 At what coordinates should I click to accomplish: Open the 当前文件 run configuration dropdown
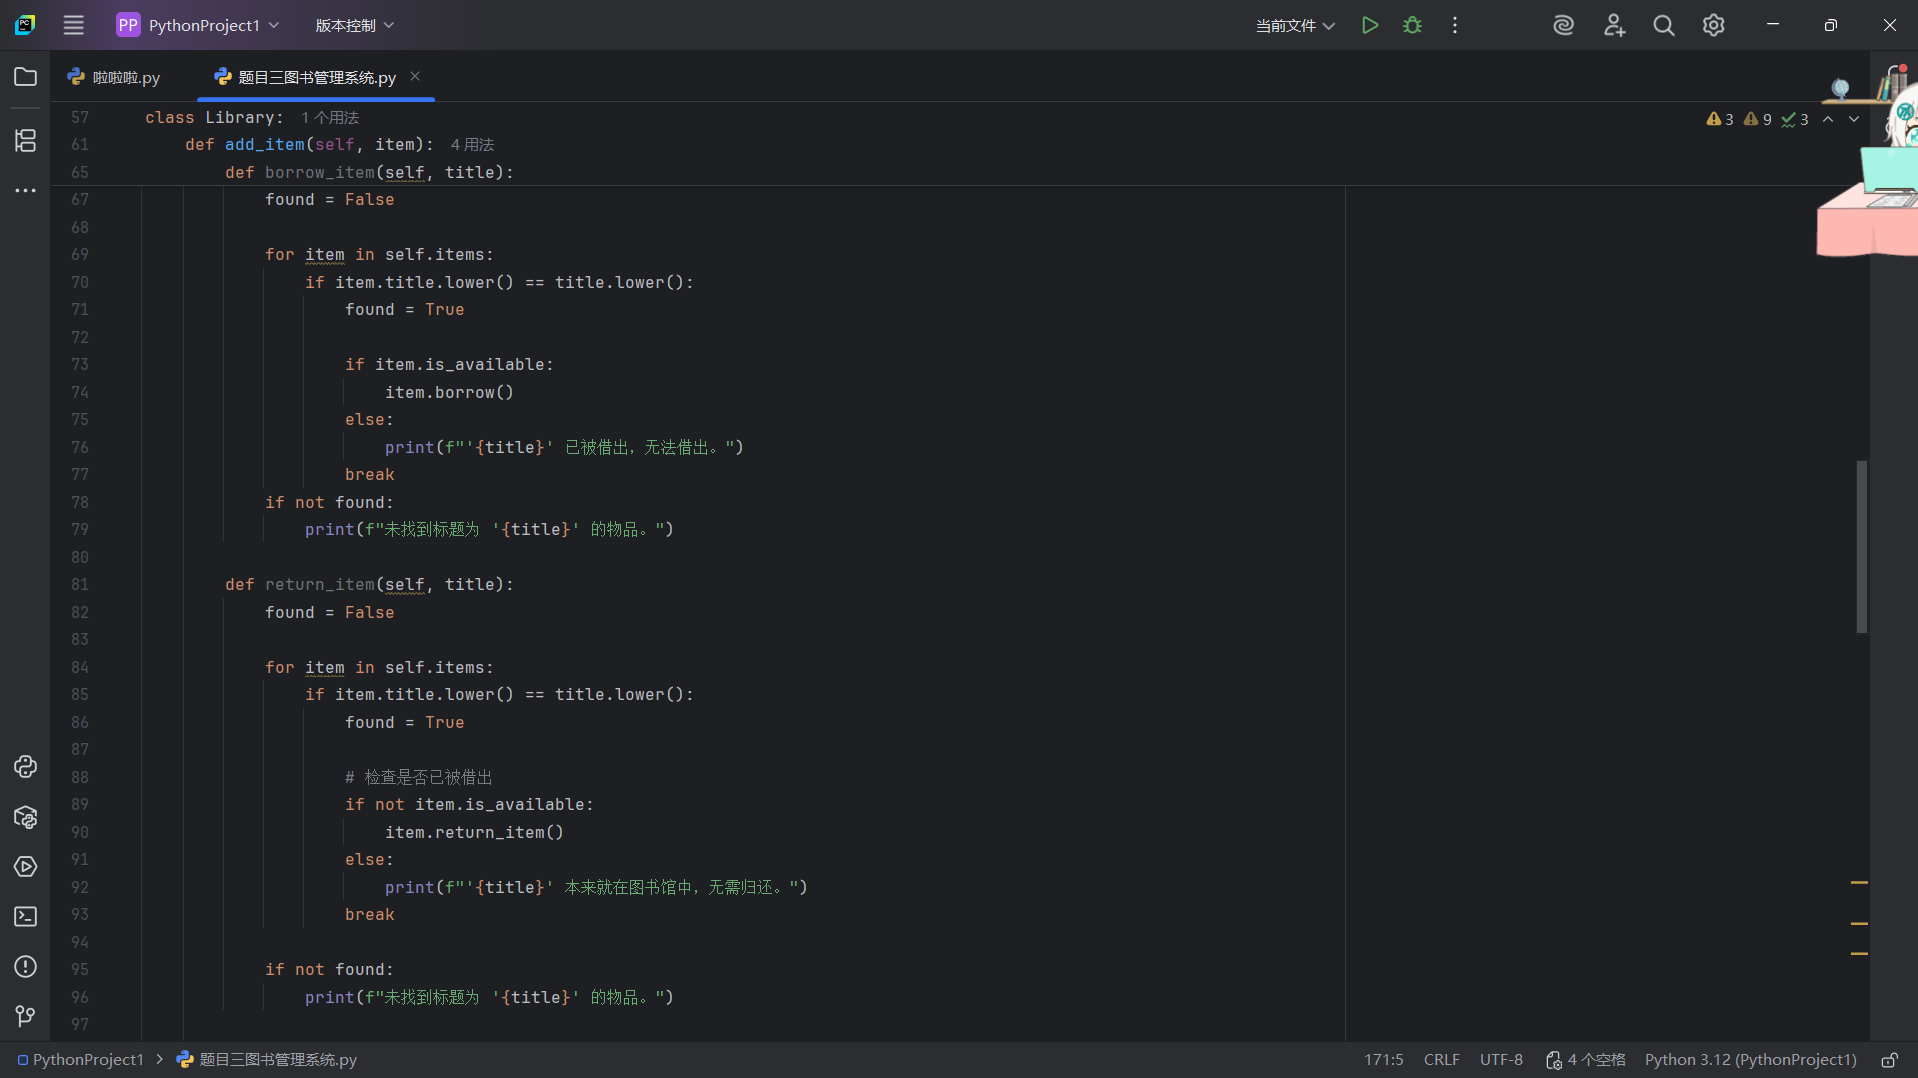coord(1294,25)
